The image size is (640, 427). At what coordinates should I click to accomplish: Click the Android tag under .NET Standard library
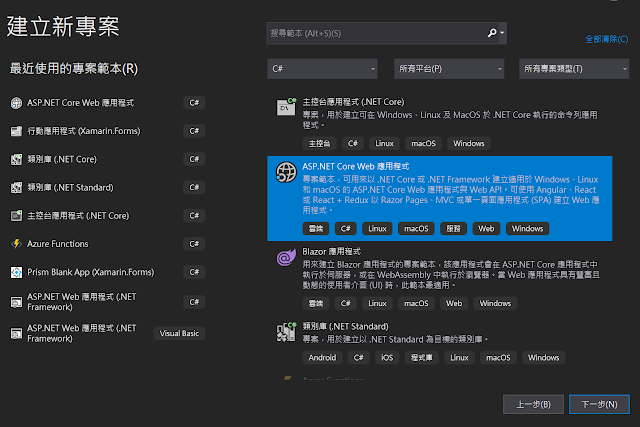pyautogui.click(x=322, y=358)
